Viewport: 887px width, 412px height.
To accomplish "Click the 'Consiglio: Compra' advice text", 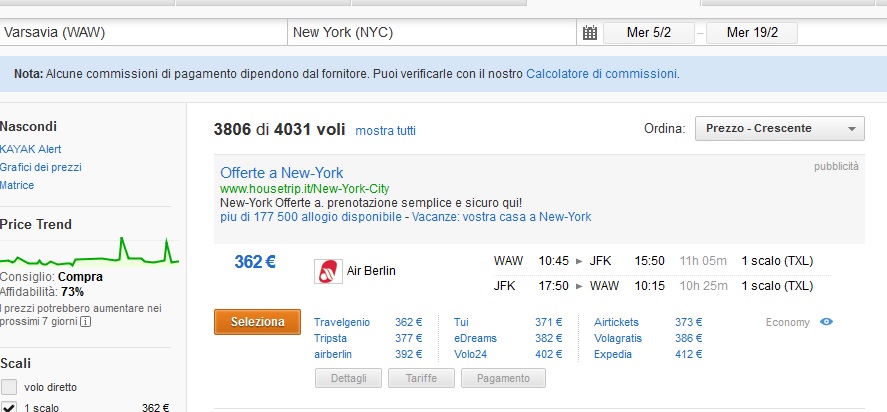I will (51, 277).
